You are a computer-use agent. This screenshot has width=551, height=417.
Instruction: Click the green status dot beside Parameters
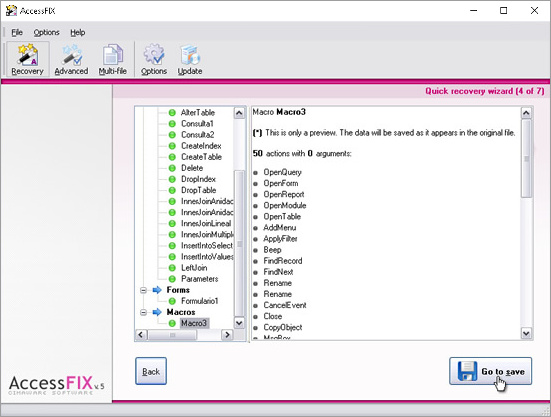[172, 279]
